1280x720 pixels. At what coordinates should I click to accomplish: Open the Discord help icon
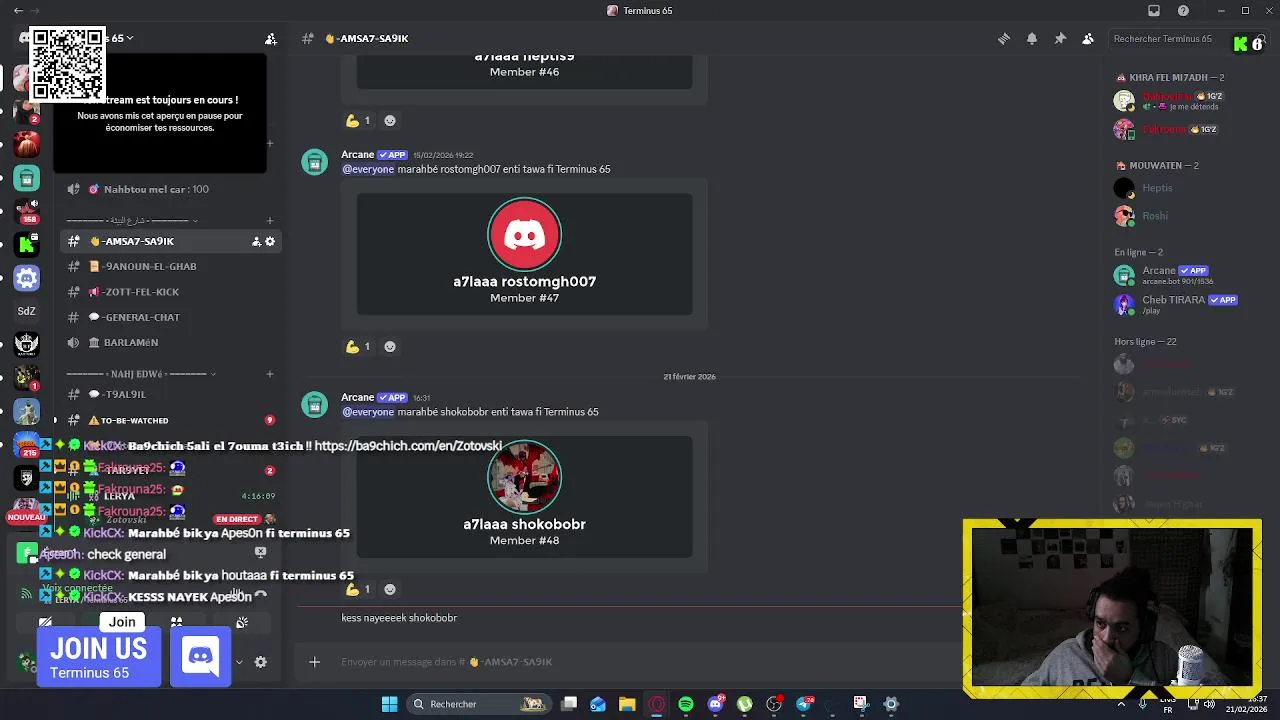tap(1184, 10)
